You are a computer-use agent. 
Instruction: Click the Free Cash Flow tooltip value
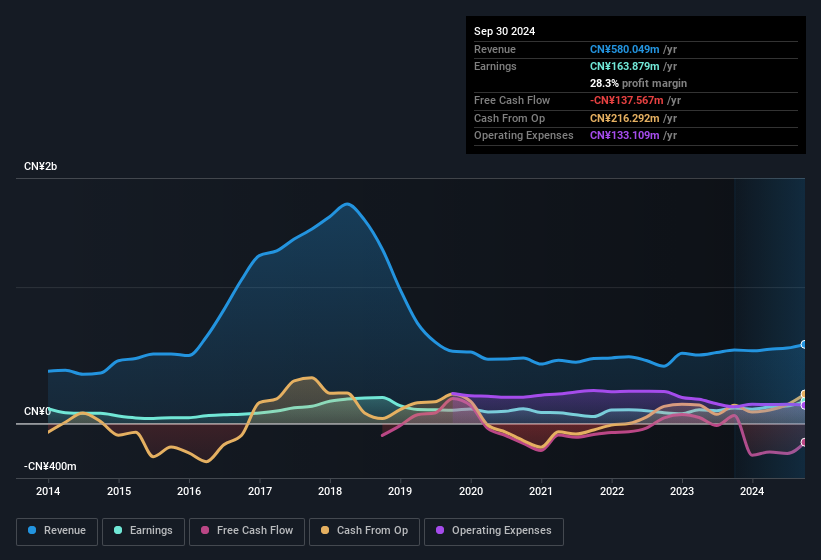pyautogui.click(x=626, y=100)
